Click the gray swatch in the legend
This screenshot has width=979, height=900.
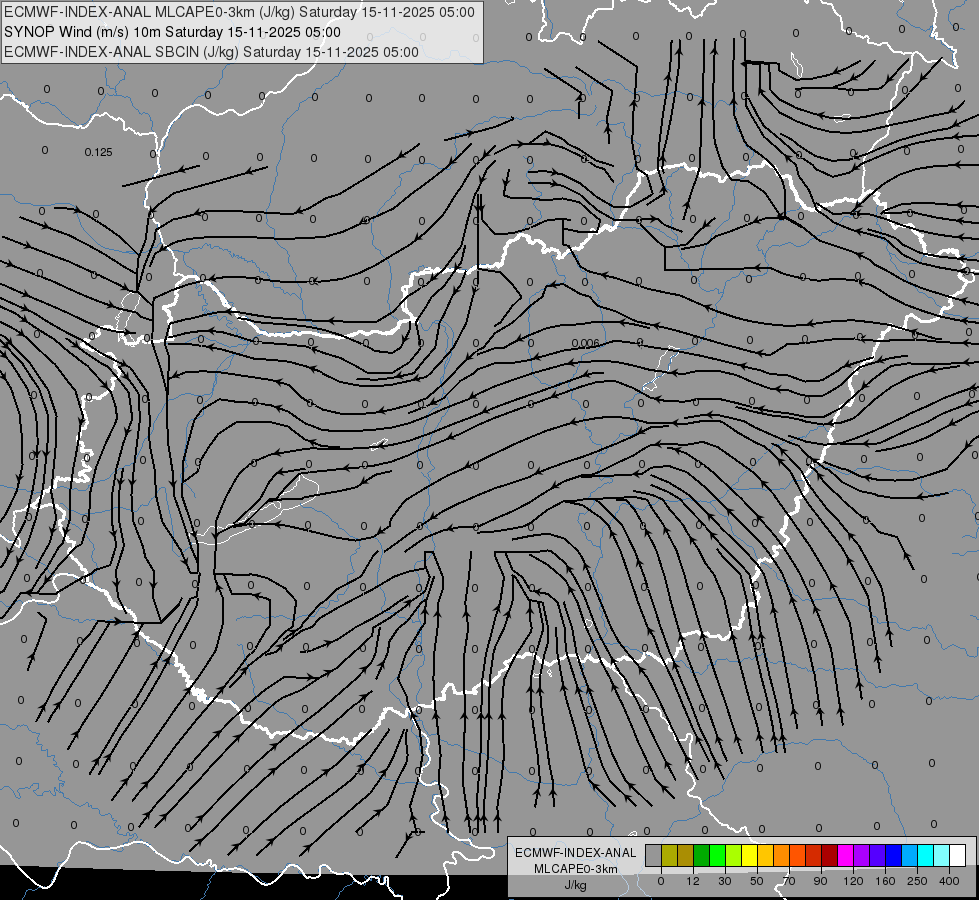[654, 855]
